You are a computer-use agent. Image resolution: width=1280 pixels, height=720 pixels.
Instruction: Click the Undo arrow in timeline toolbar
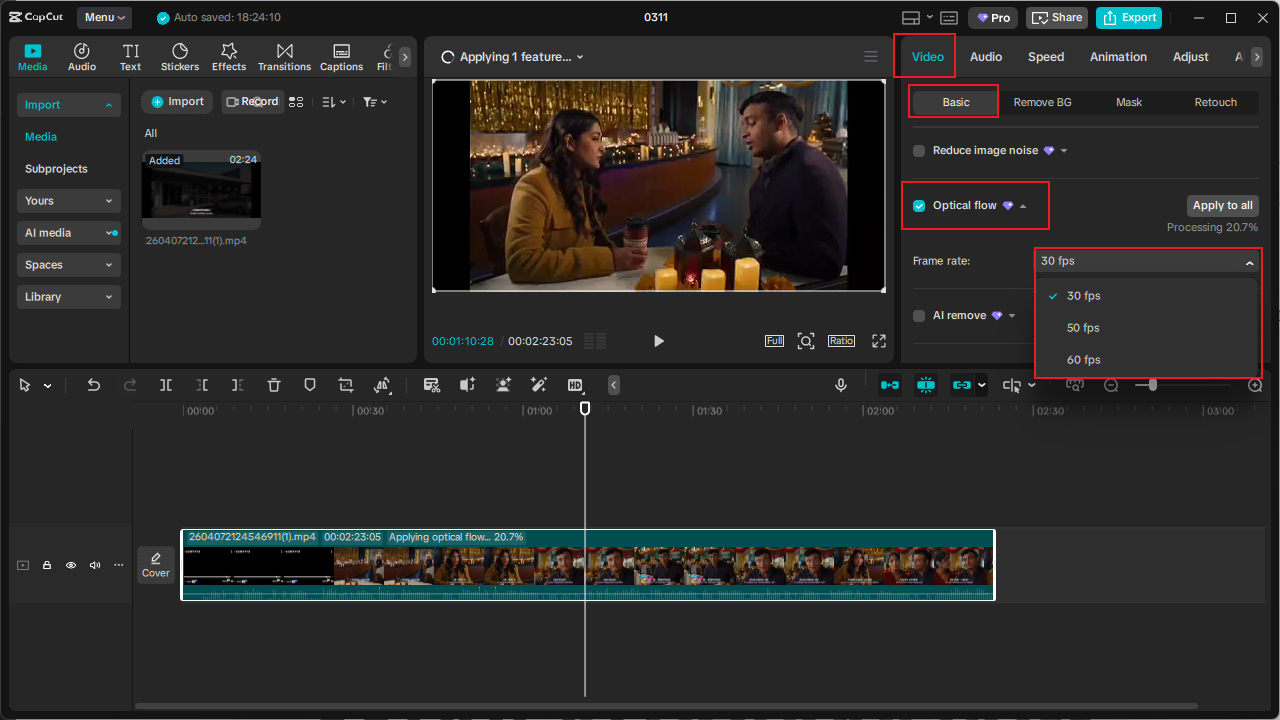tap(94, 385)
